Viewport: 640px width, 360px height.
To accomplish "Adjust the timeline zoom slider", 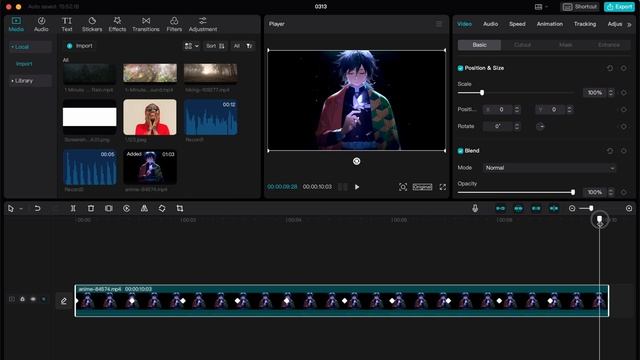I will [x=591, y=208].
